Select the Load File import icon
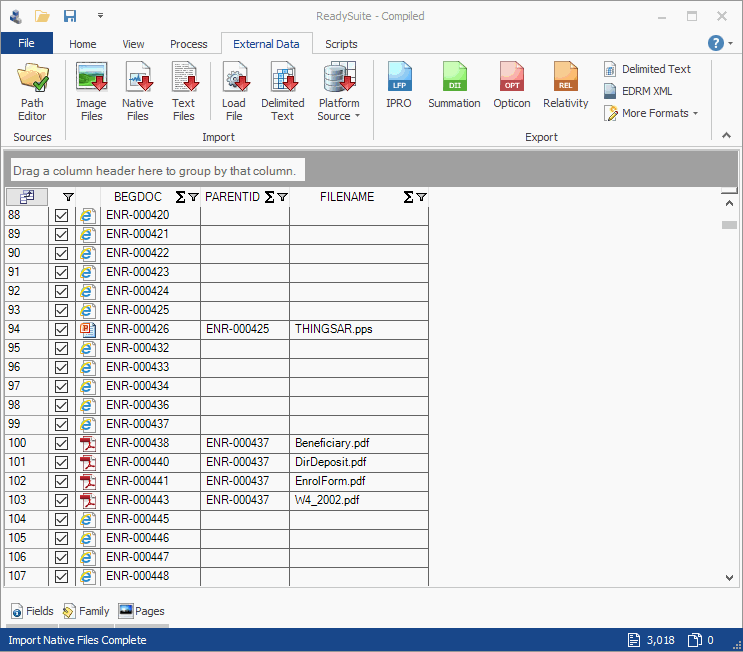 tap(234, 91)
